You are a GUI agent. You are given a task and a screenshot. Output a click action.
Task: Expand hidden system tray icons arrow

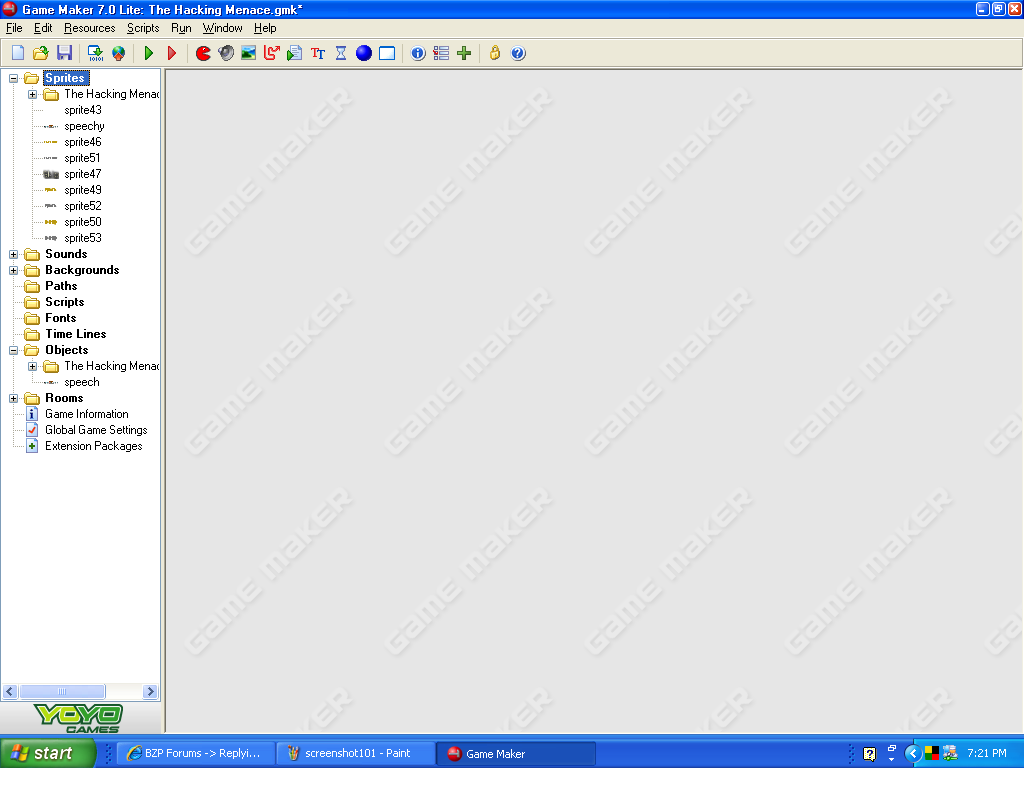click(912, 754)
